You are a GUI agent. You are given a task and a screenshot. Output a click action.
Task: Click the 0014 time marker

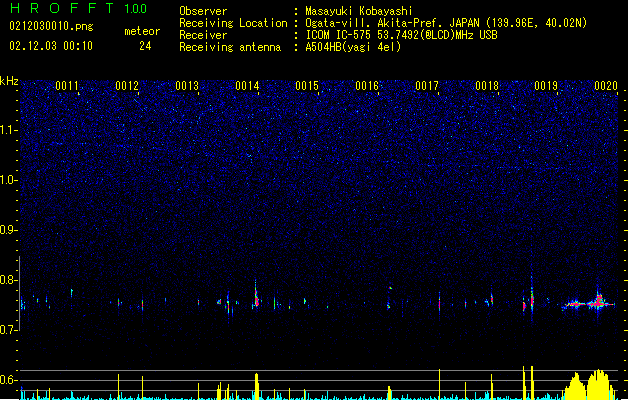tap(247, 86)
